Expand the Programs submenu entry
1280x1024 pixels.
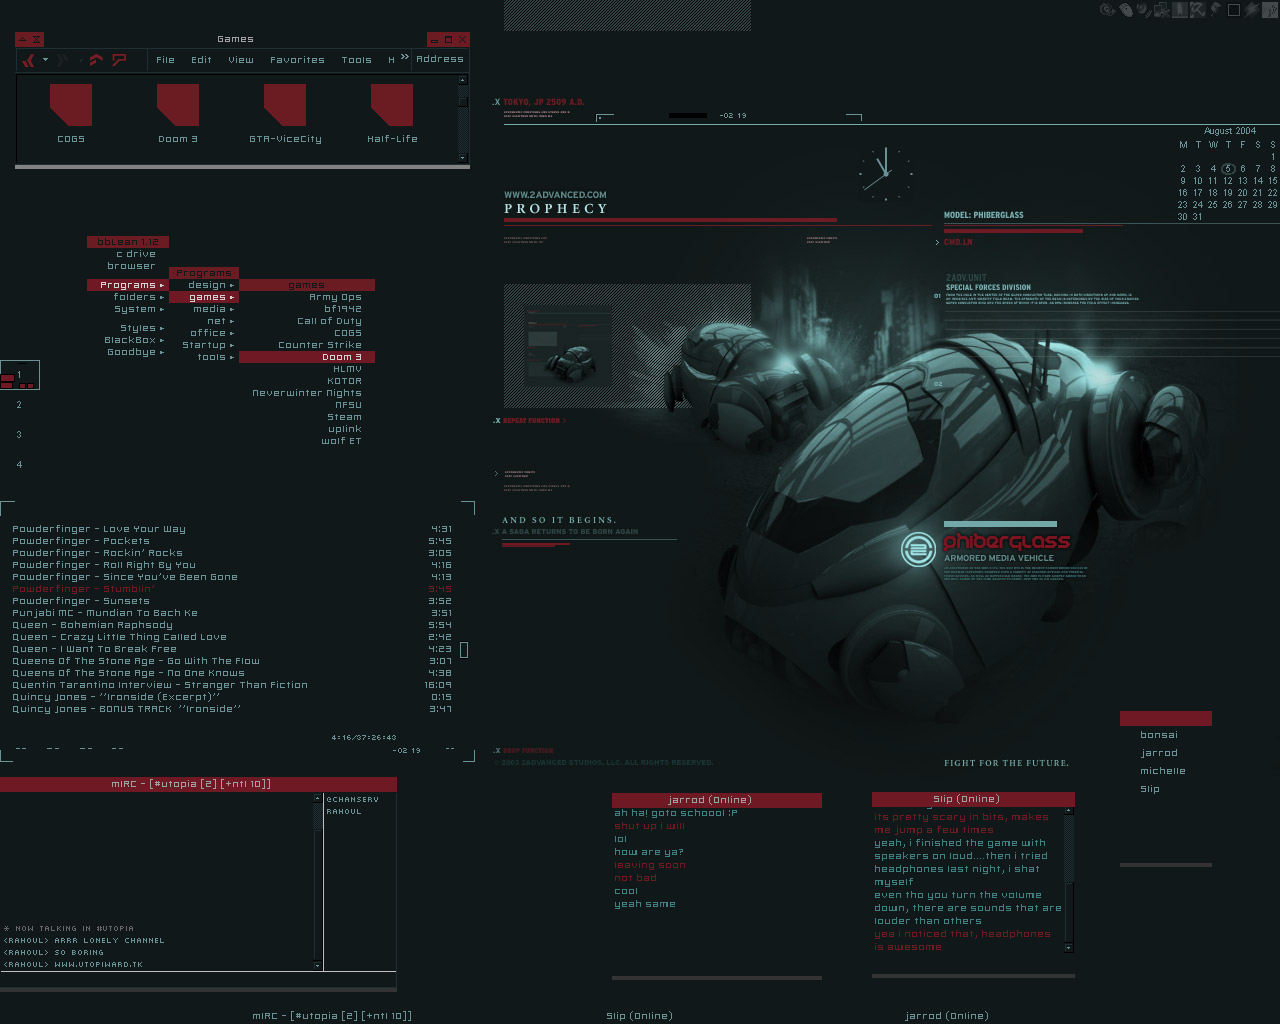coord(128,285)
